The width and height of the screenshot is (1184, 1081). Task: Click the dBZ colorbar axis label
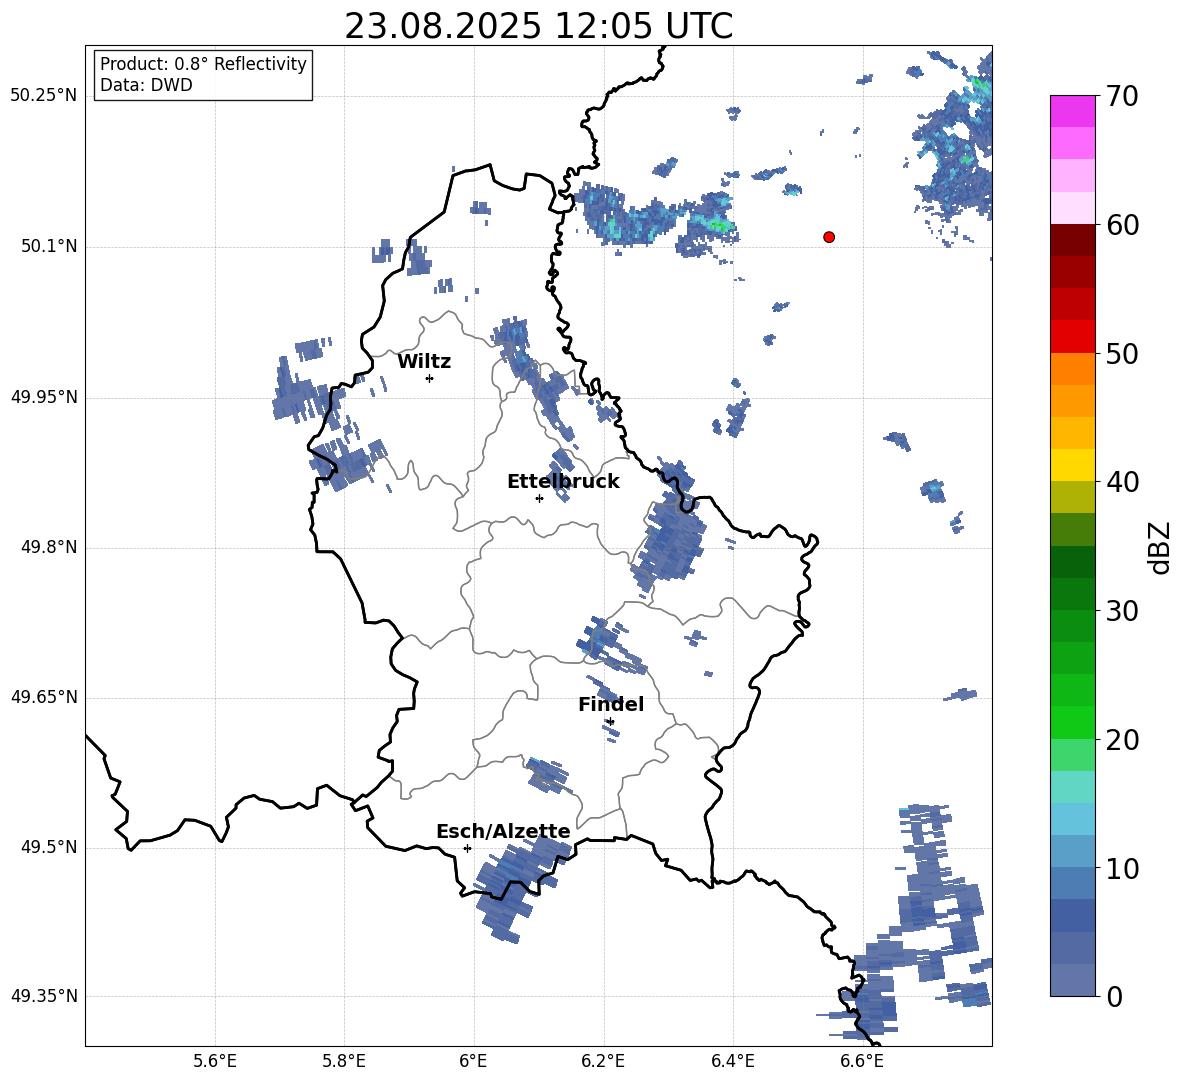tap(1160, 548)
